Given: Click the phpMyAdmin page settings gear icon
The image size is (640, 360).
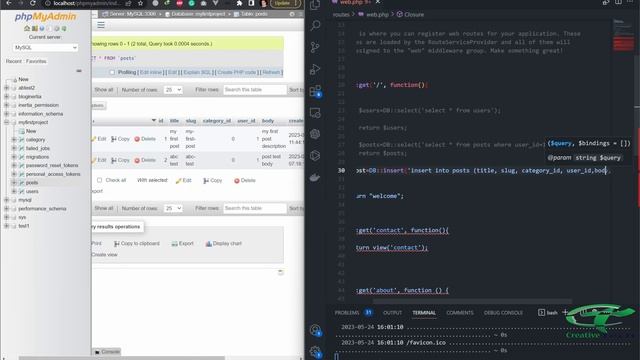Looking at the screenshot, I should coord(292,14).
